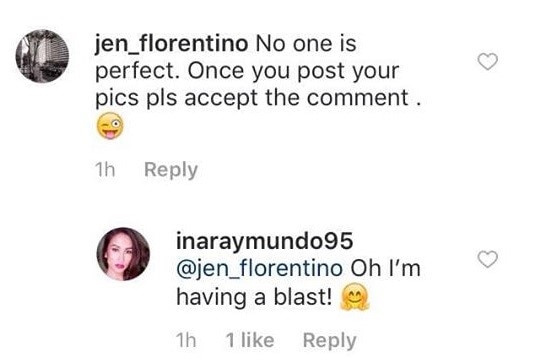Click the winking tongue-out emoji
This screenshot has width=533, height=363.
[x=110, y=126]
